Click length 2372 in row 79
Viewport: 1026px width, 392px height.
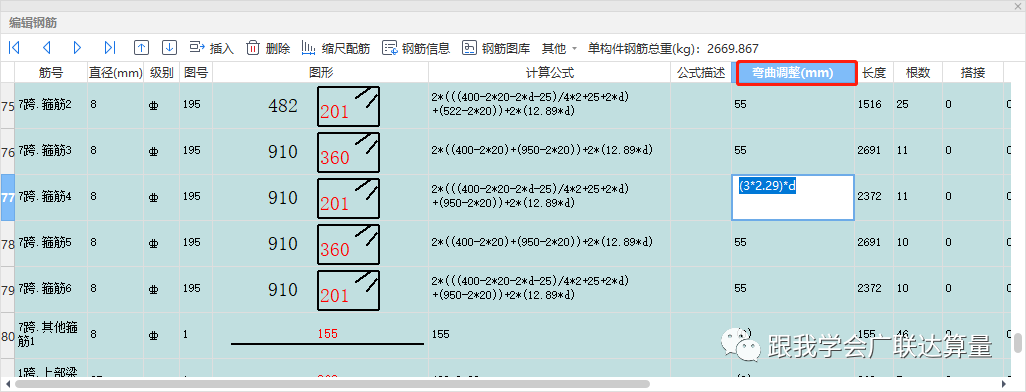(x=869, y=288)
